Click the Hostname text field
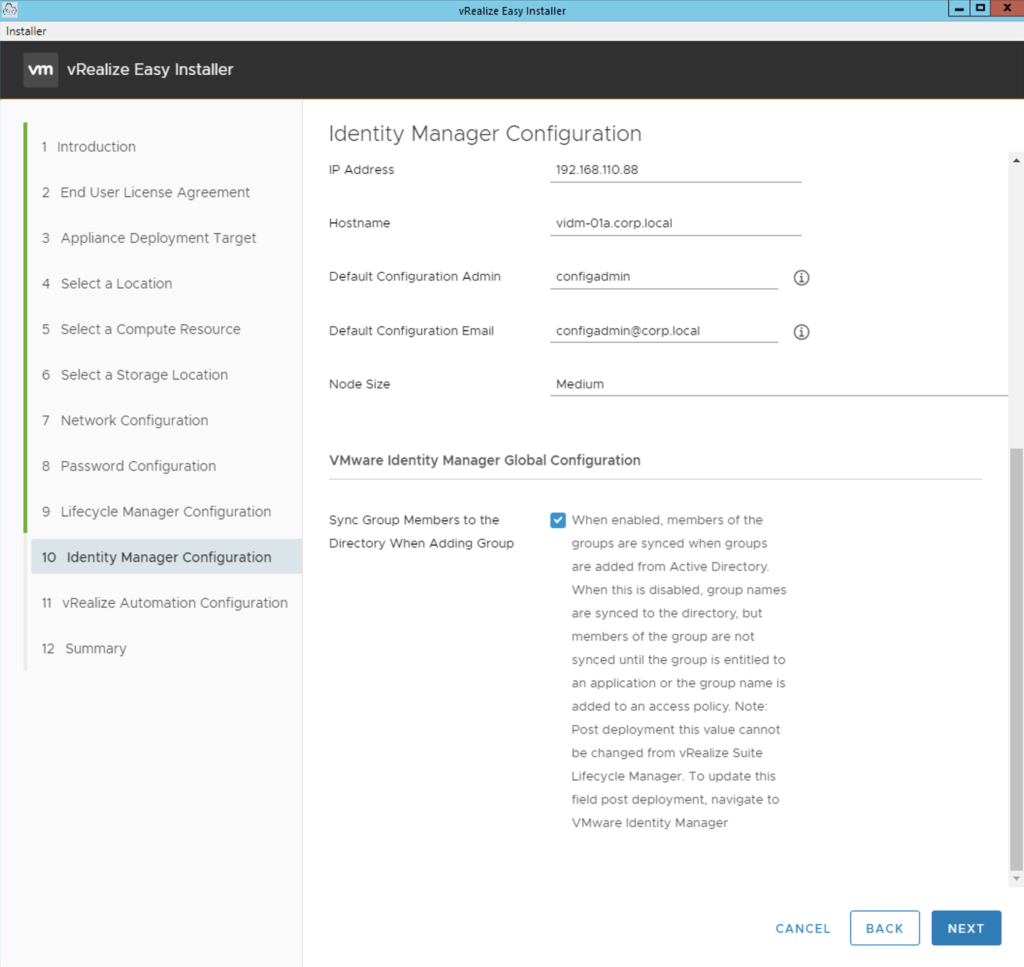The image size is (1024, 967). (675, 224)
